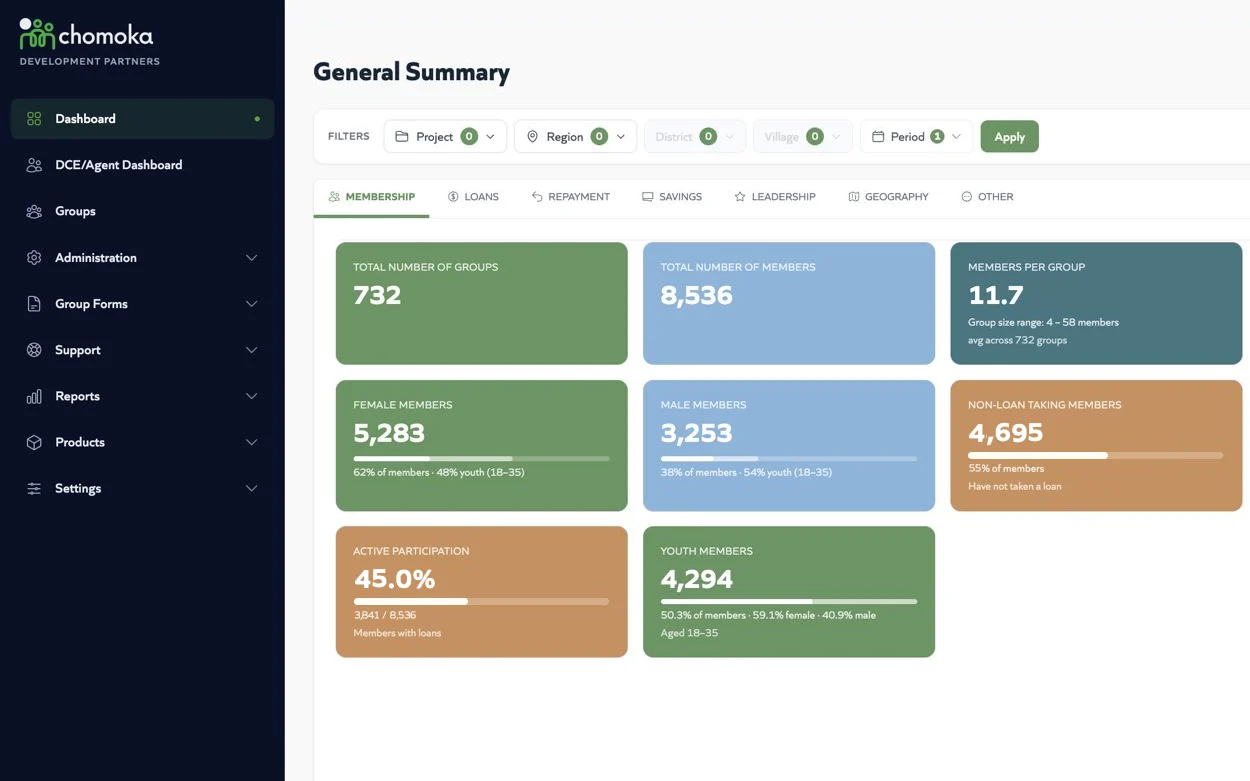Click the Dashboard grid icon in sidebar
Image resolution: width=1250 pixels, height=781 pixels.
pyautogui.click(x=34, y=119)
